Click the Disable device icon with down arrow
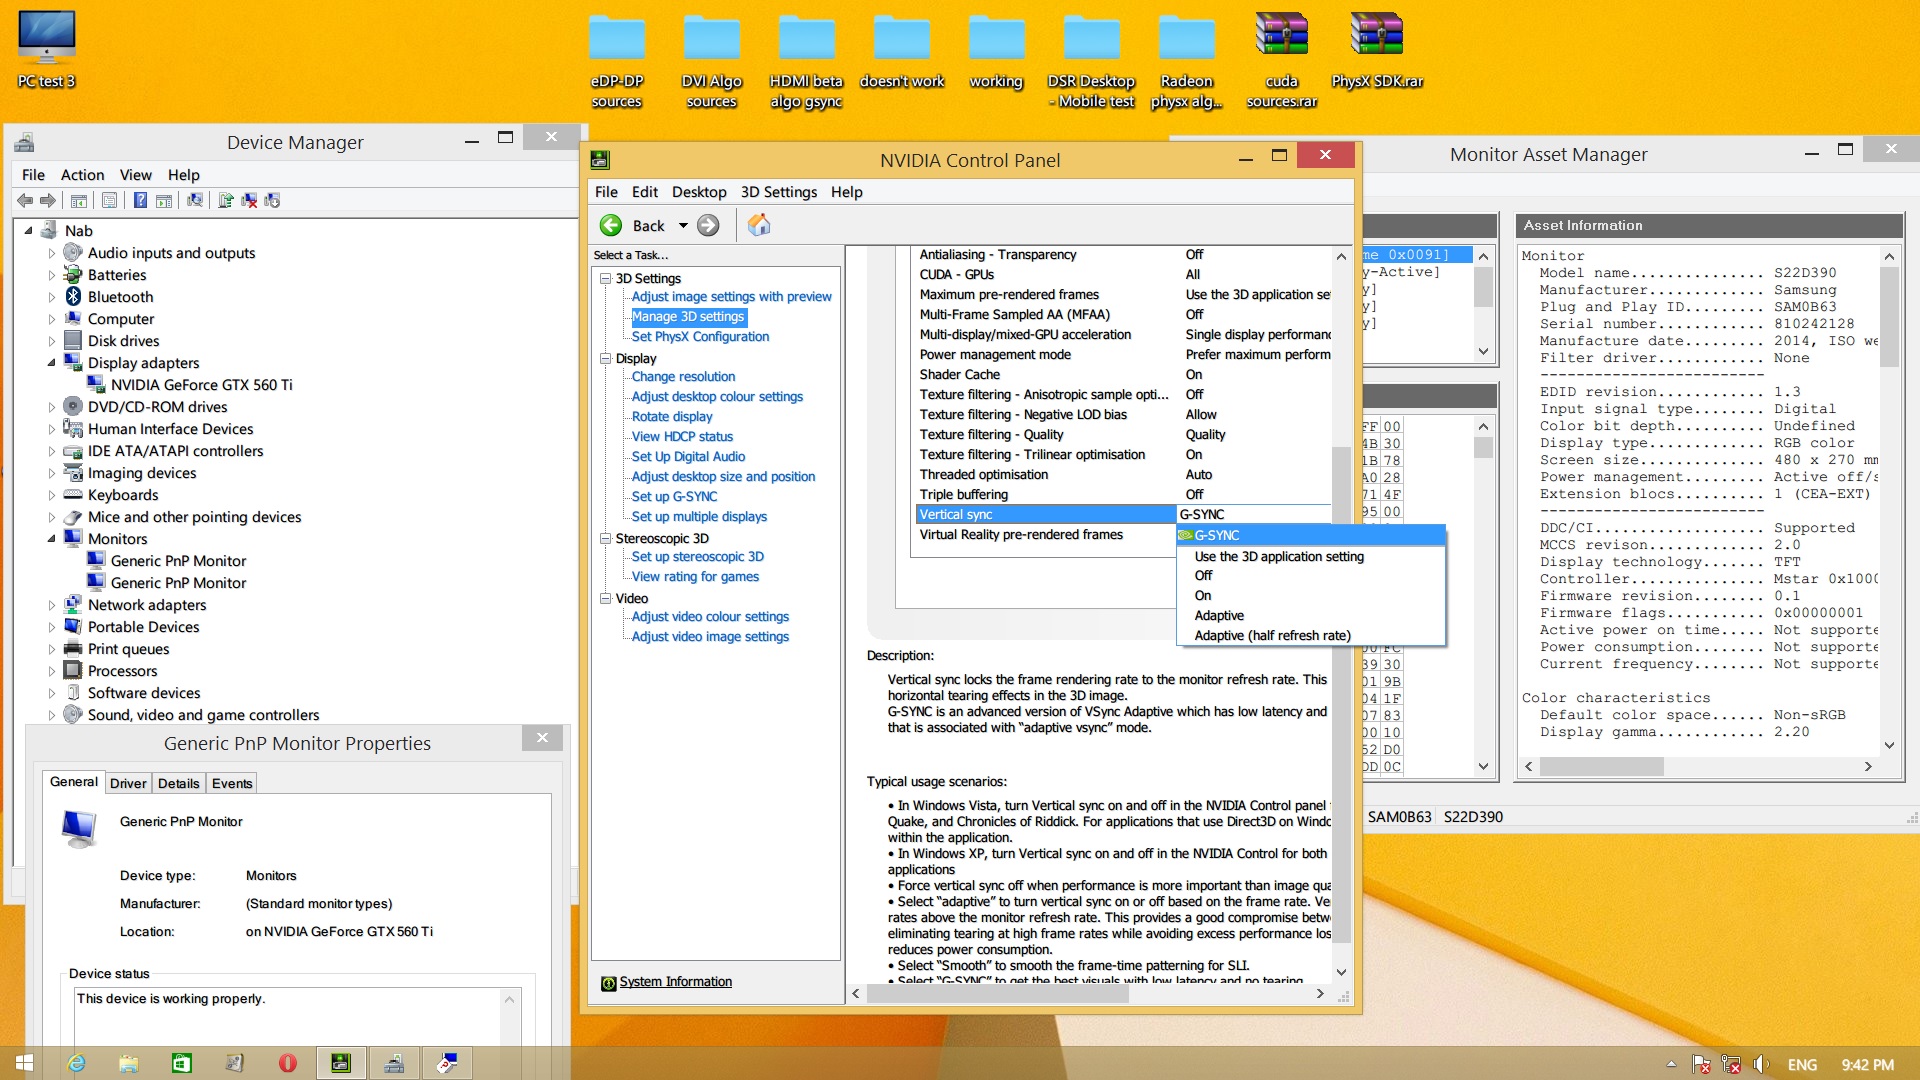This screenshot has width=1920, height=1080. pyautogui.click(x=272, y=201)
